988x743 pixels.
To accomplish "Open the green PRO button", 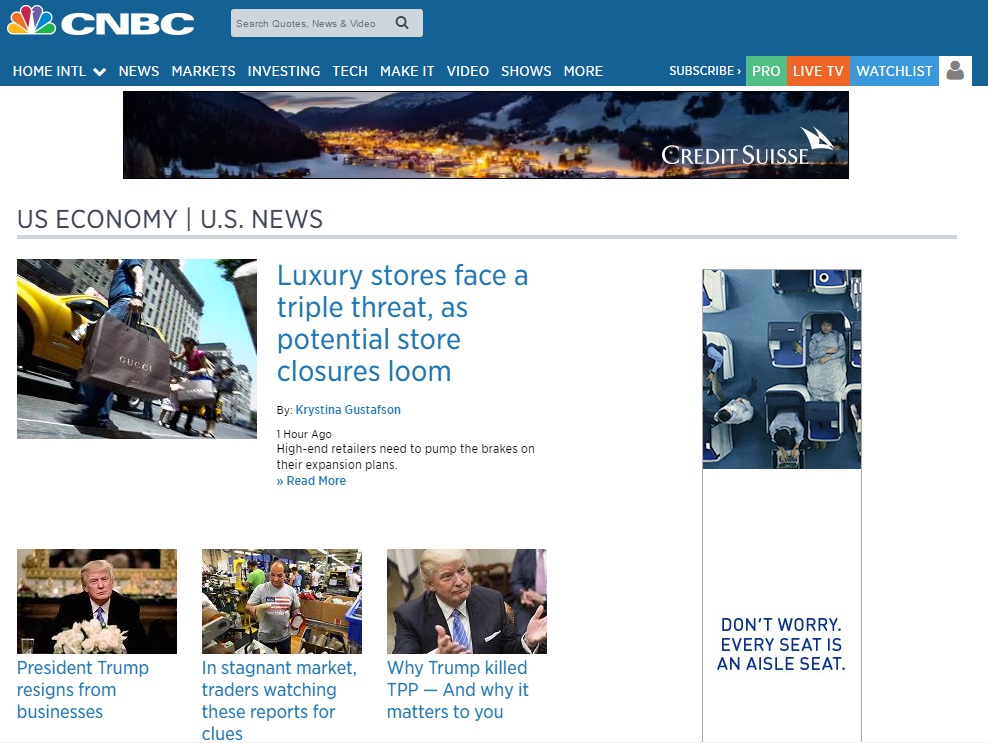I will 766,71.
